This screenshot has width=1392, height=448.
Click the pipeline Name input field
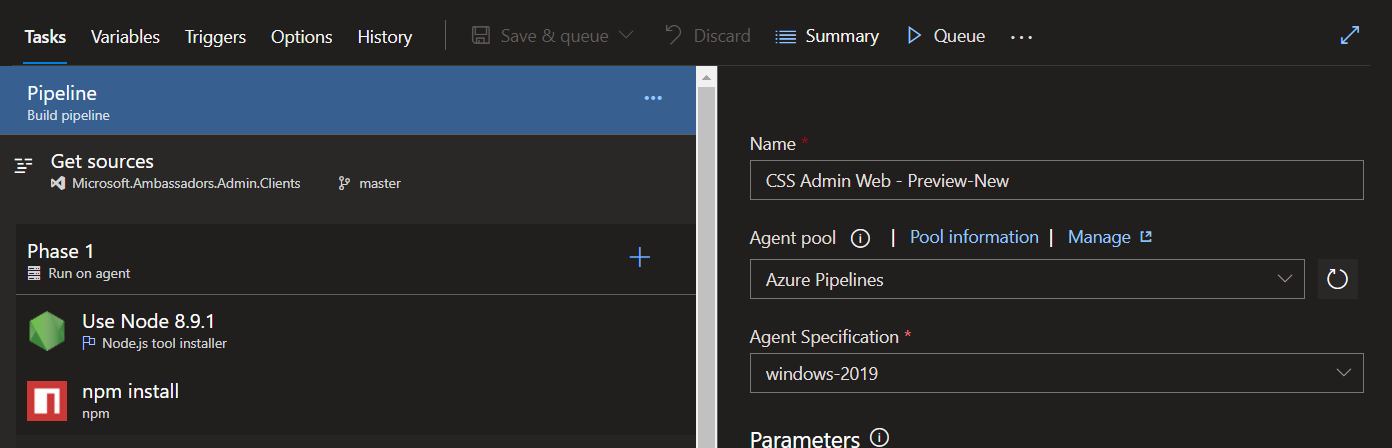click(x=1056, y=181)
